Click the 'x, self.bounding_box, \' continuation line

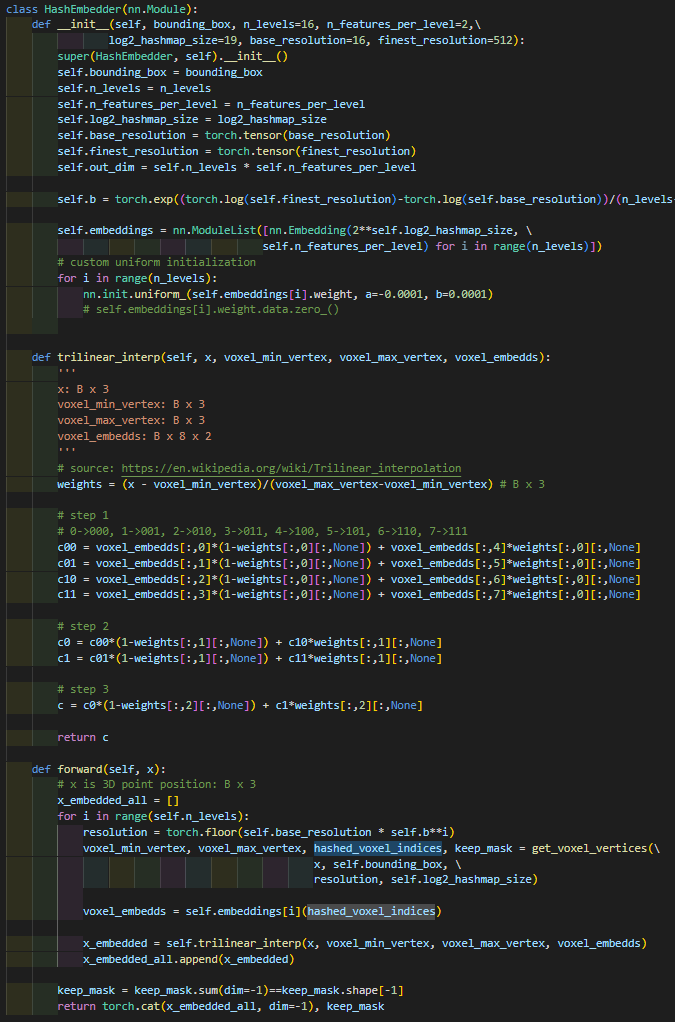coord(388,864)
